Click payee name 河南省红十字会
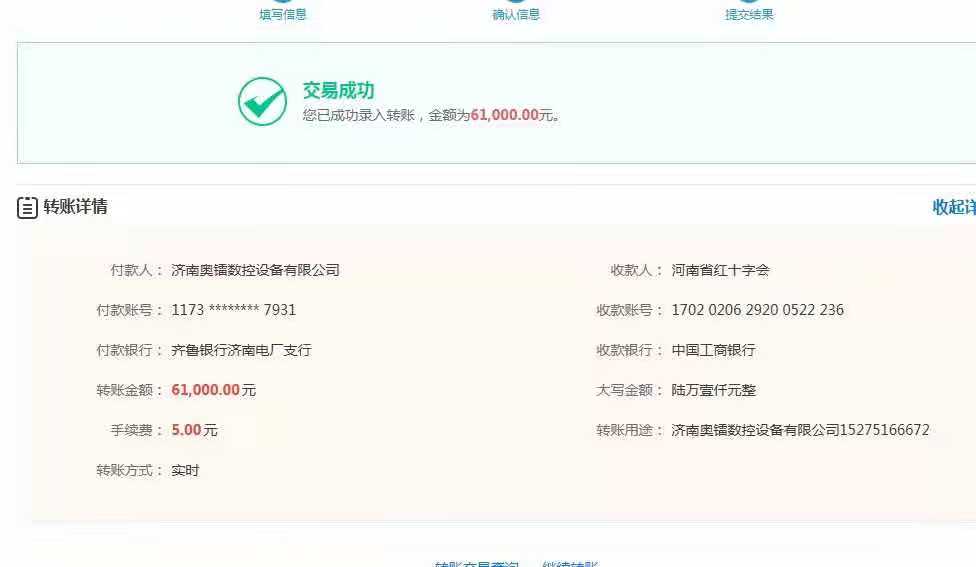Image resolution: width=976 pixels, height=567 pixels. pos(720,270)
